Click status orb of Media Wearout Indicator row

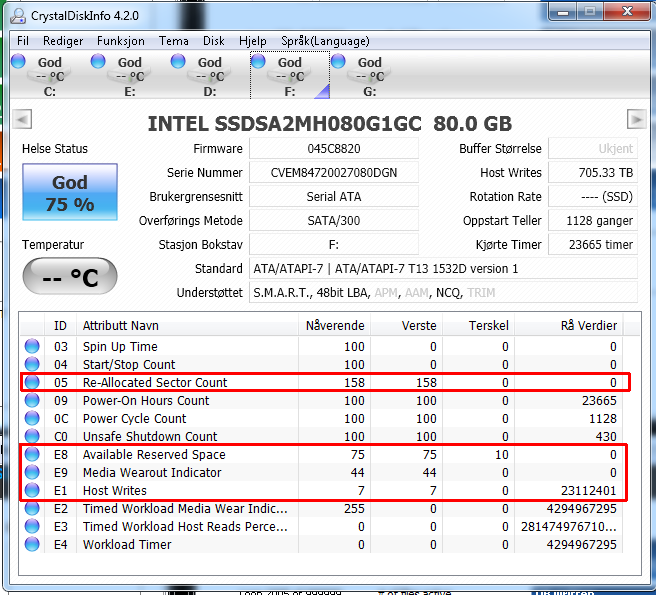click(32, 472)
